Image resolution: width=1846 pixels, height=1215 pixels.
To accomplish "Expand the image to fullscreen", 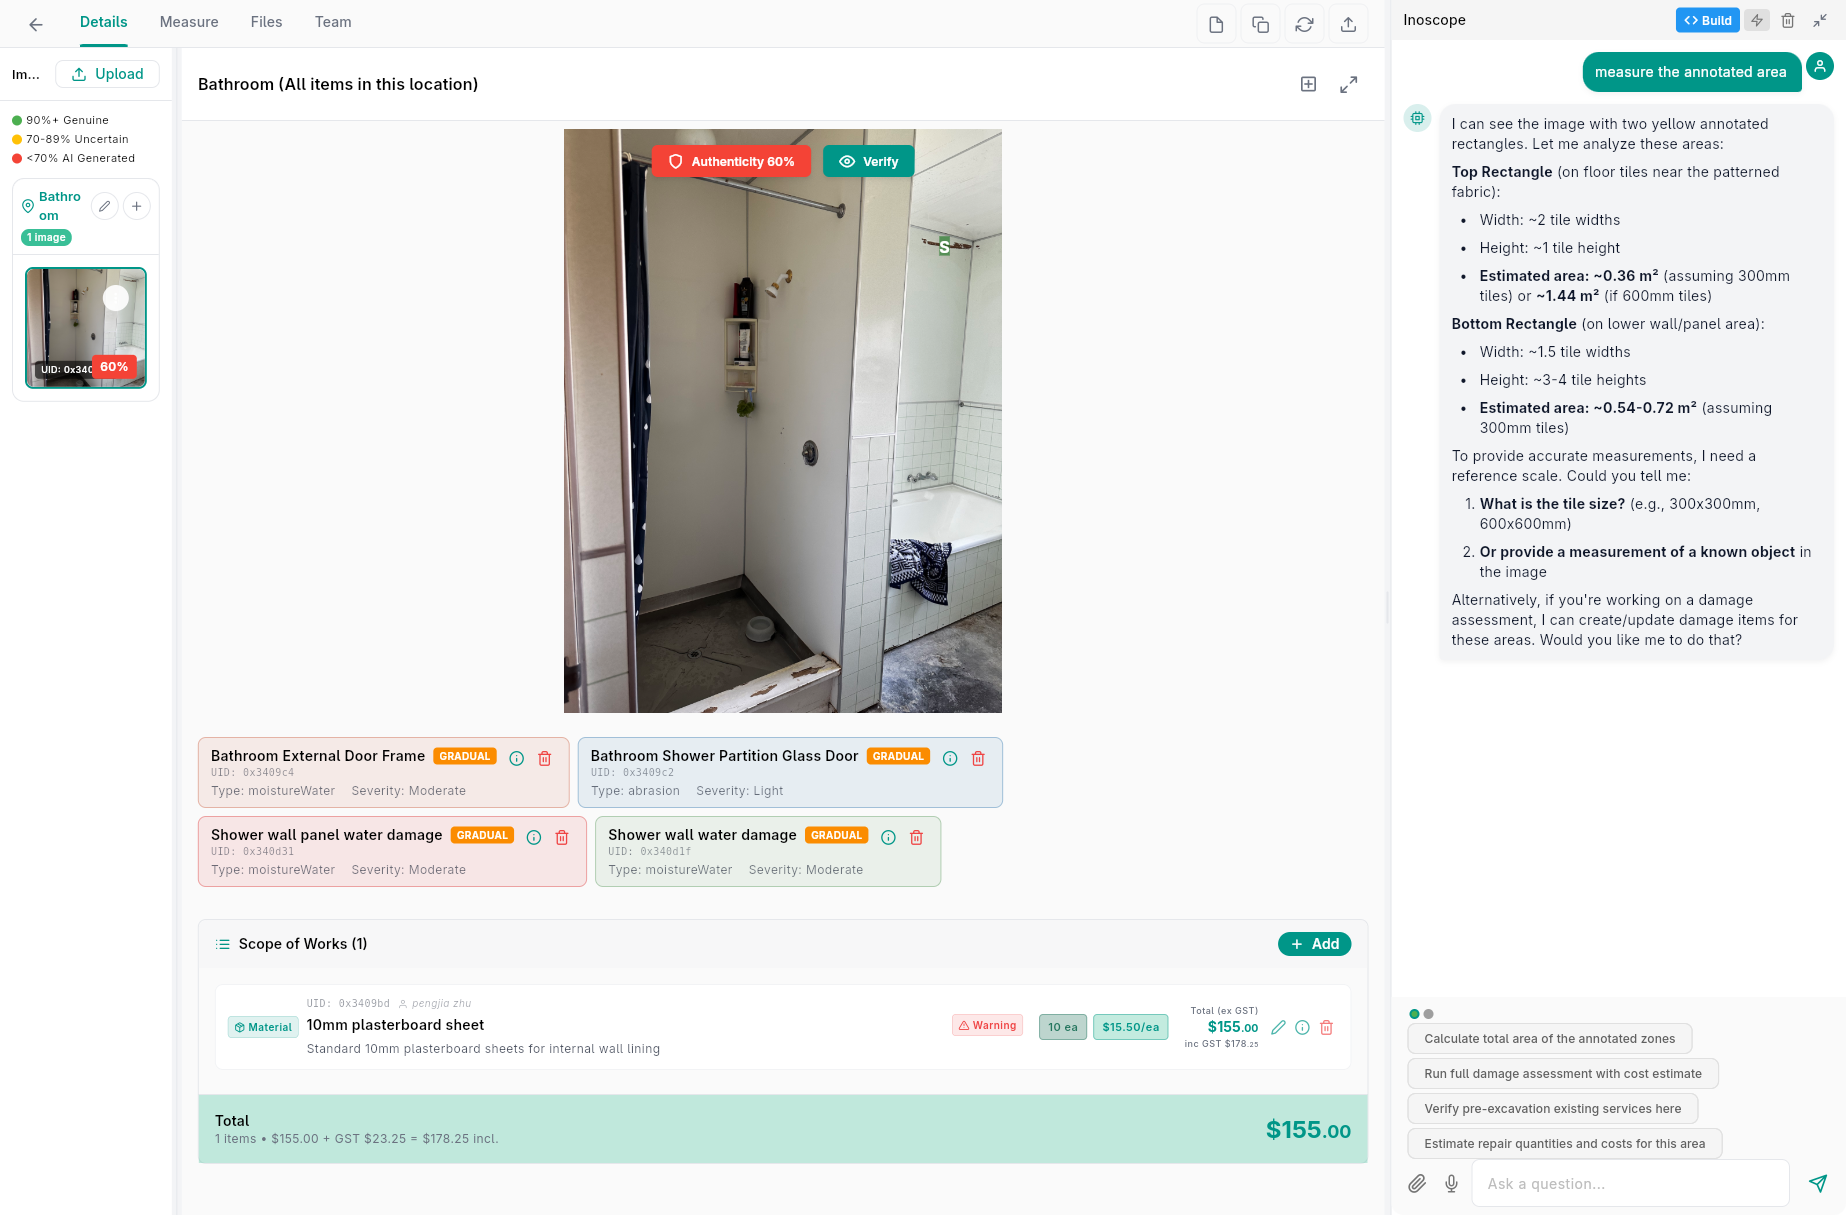I will pos(1349,85).
